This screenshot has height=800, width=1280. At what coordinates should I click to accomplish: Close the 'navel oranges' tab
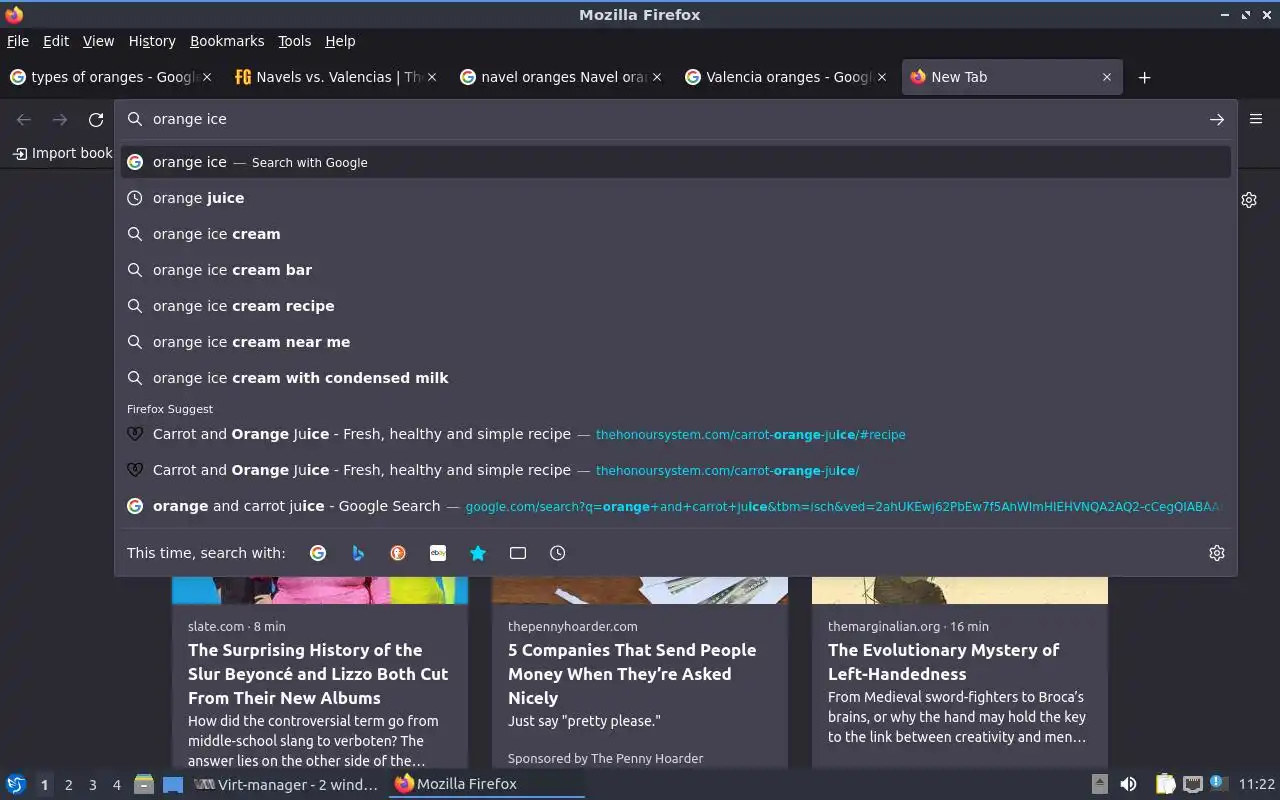click(657, 77)
